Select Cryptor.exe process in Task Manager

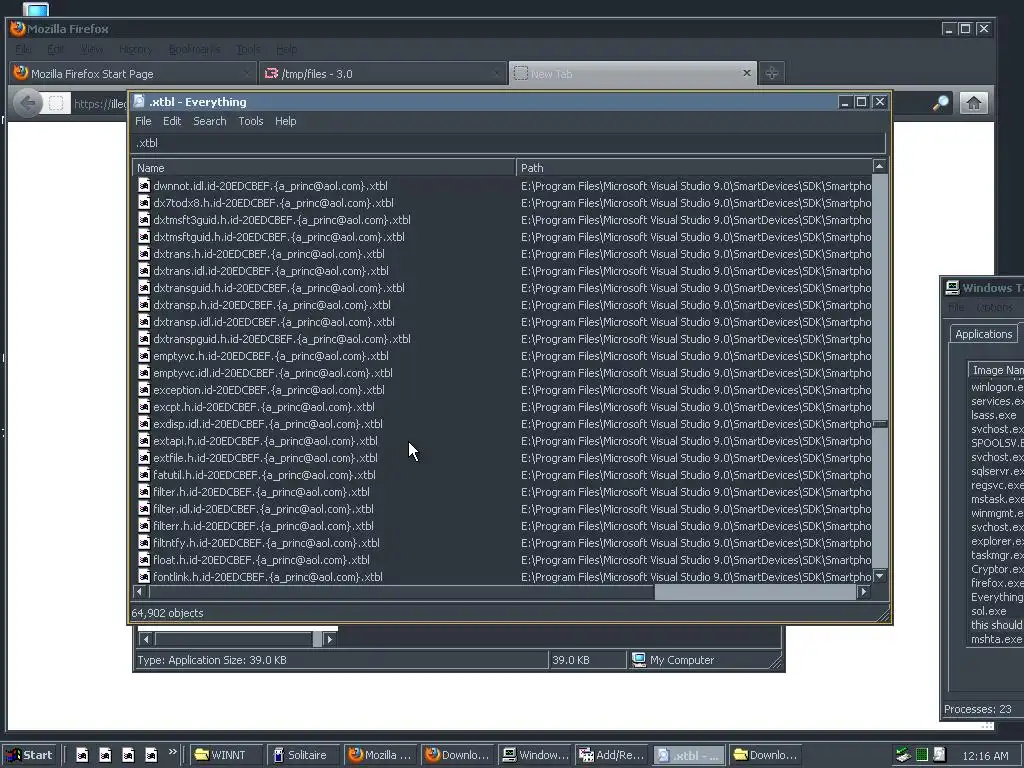(997, 569)
